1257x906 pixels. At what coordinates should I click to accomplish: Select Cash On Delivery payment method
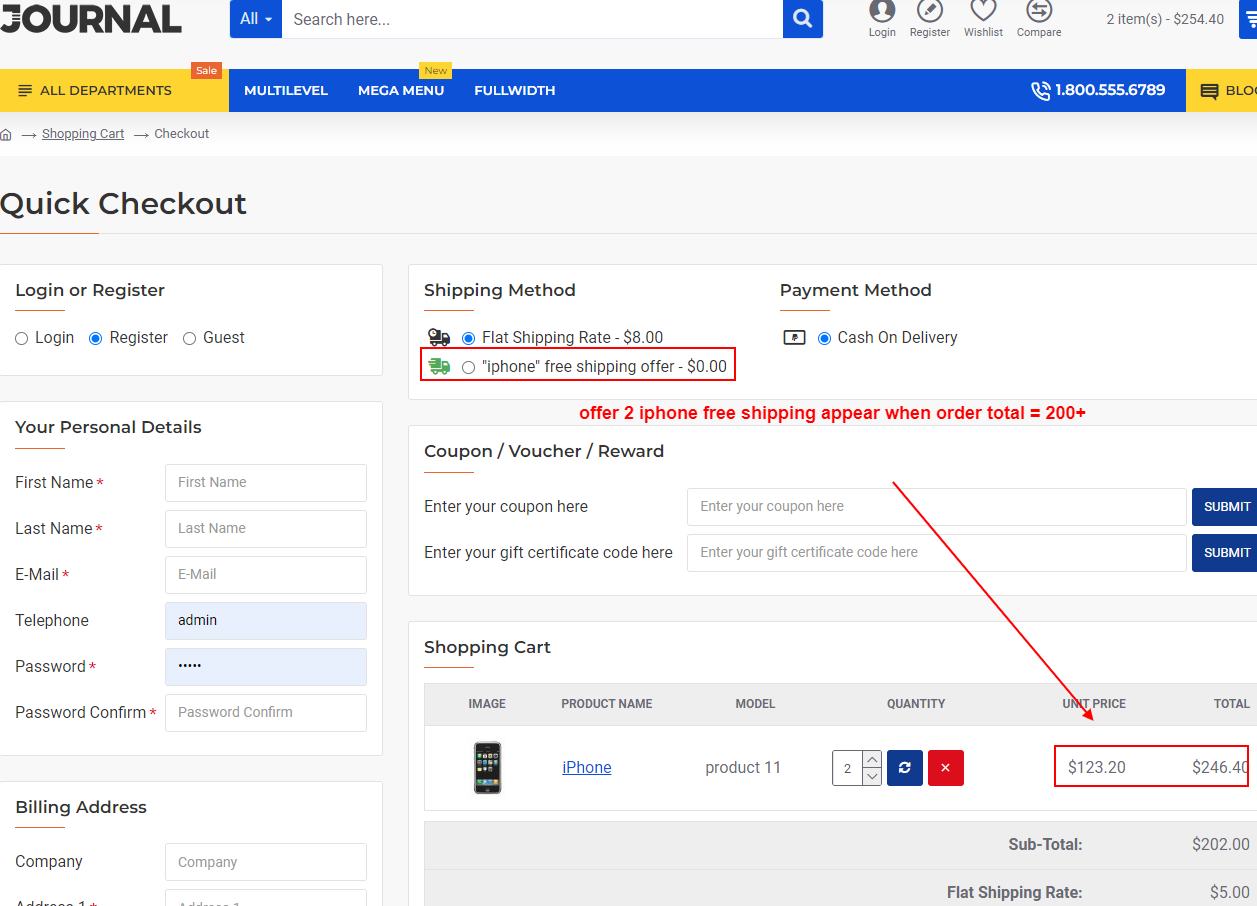pyautogui.click(x=825, y=339)
